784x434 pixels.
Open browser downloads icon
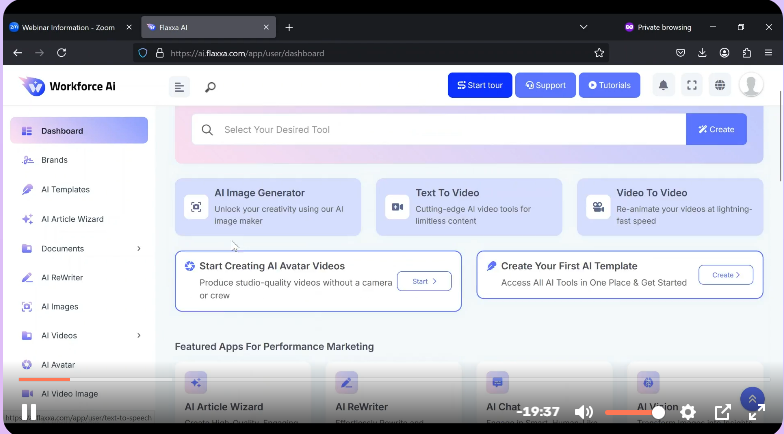point(702,52)
